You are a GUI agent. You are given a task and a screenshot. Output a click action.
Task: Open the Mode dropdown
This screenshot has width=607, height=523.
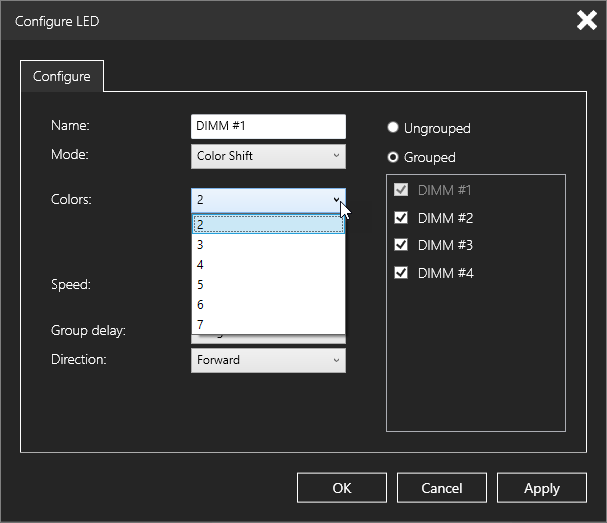coord(267,155)
